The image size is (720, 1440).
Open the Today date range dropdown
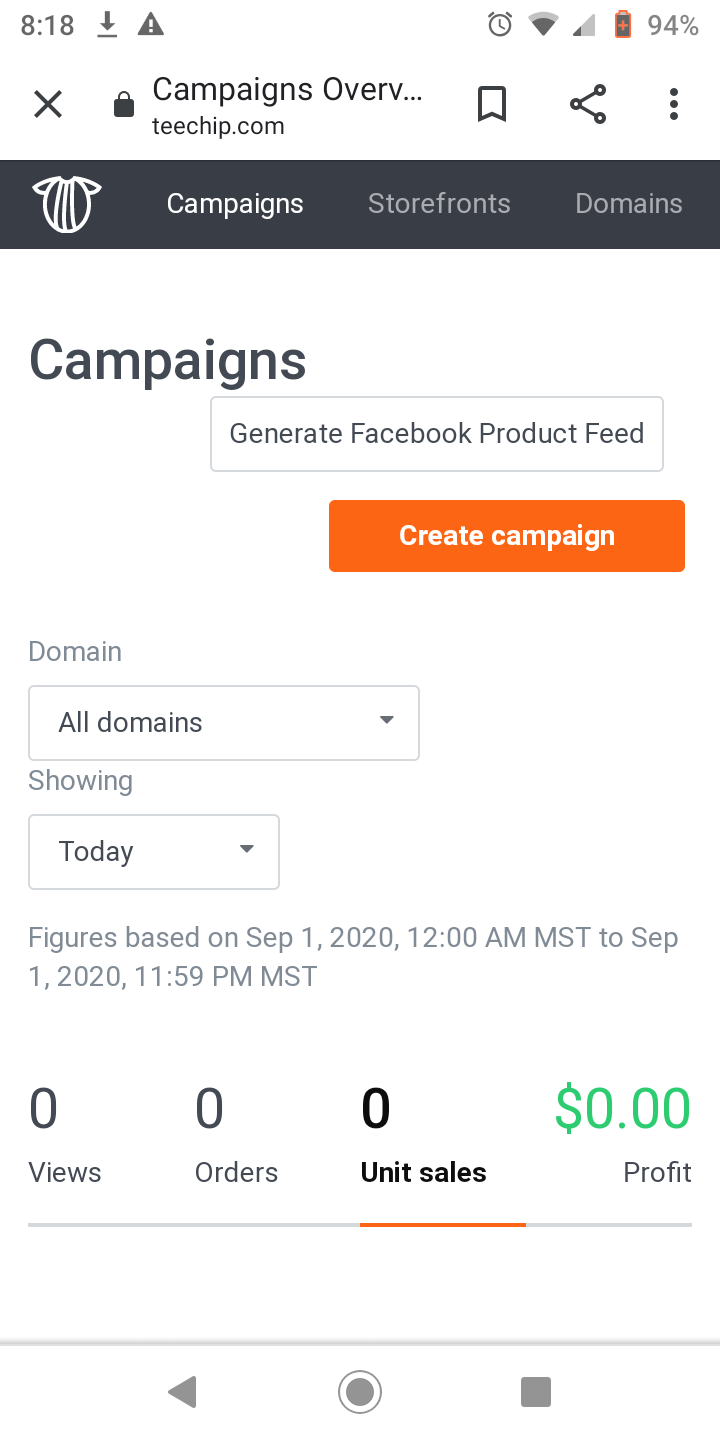point(154,852)
